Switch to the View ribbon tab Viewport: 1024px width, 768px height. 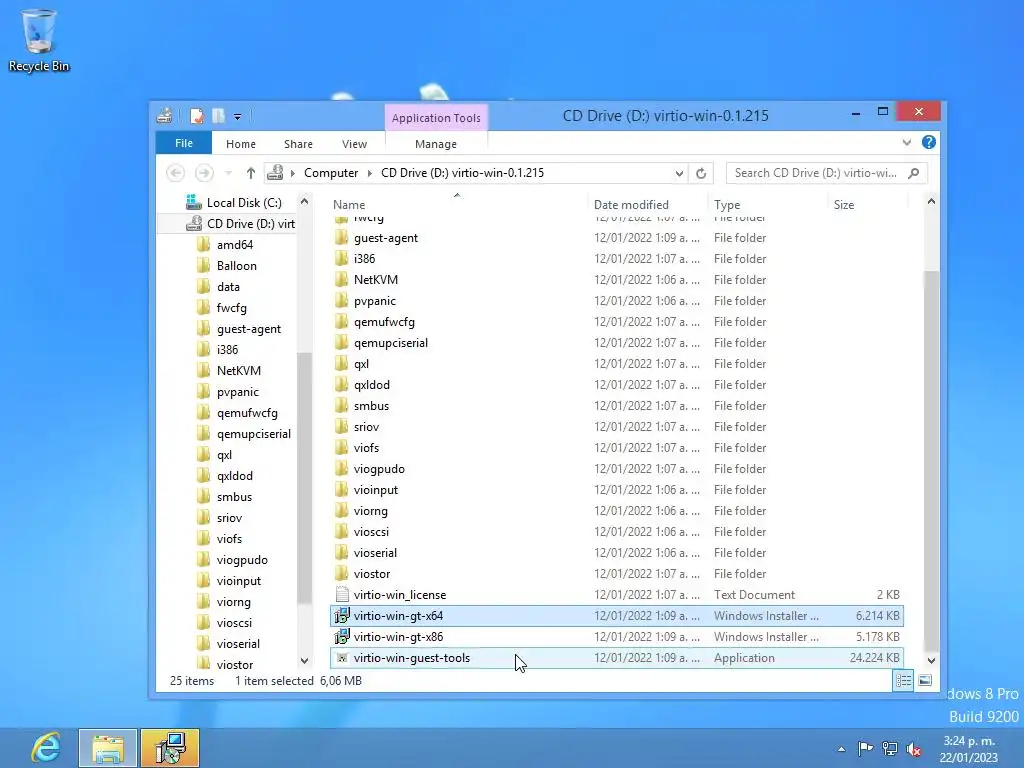tap(354, 144)
